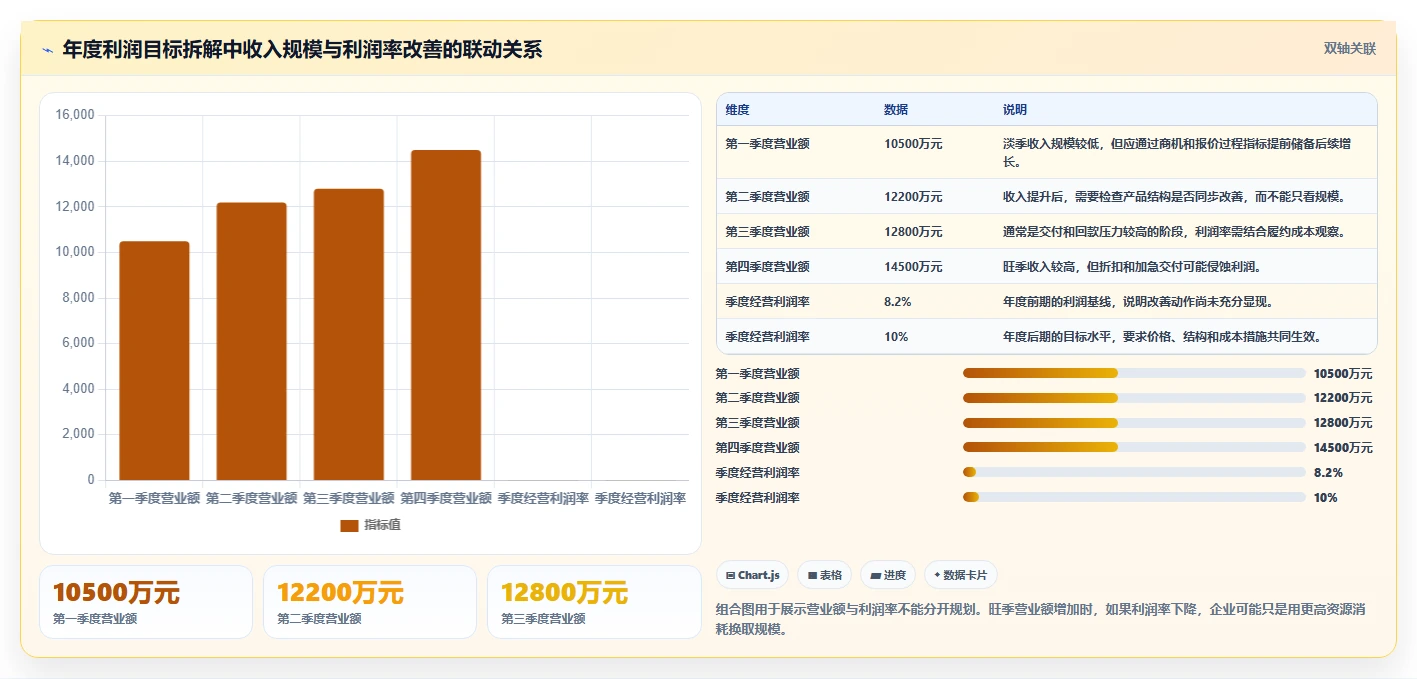The image size is (1417, 679).
Task: Click the lightning icon beside the title
Action: (47, 50)
